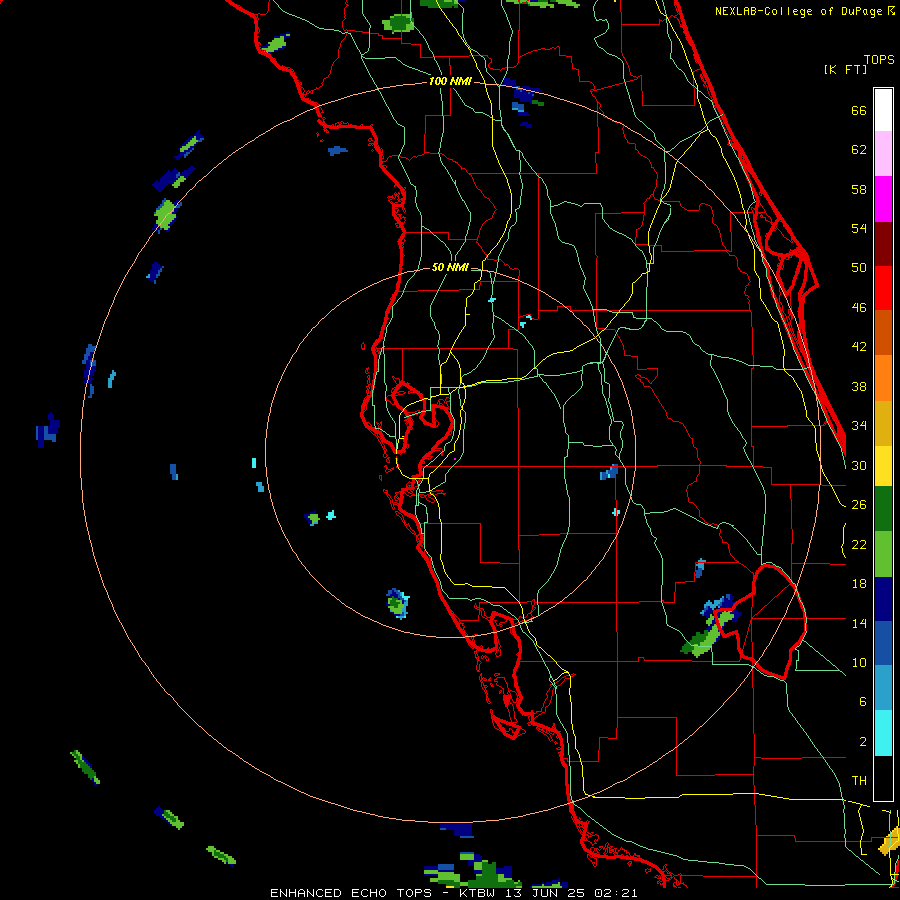This screenshot has height=900, width=900.
Task: Click the light pink 62 kft legend swatch
Action: coord(883,154)
